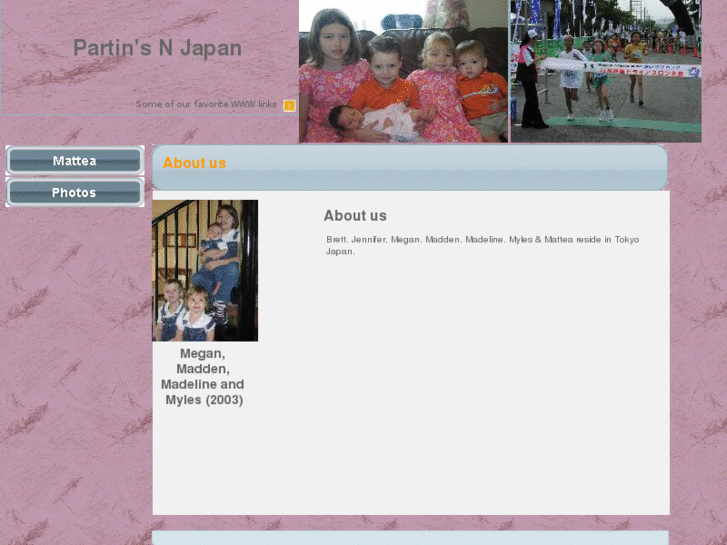Click the gray 'About us' content heading

coord(355,216)
